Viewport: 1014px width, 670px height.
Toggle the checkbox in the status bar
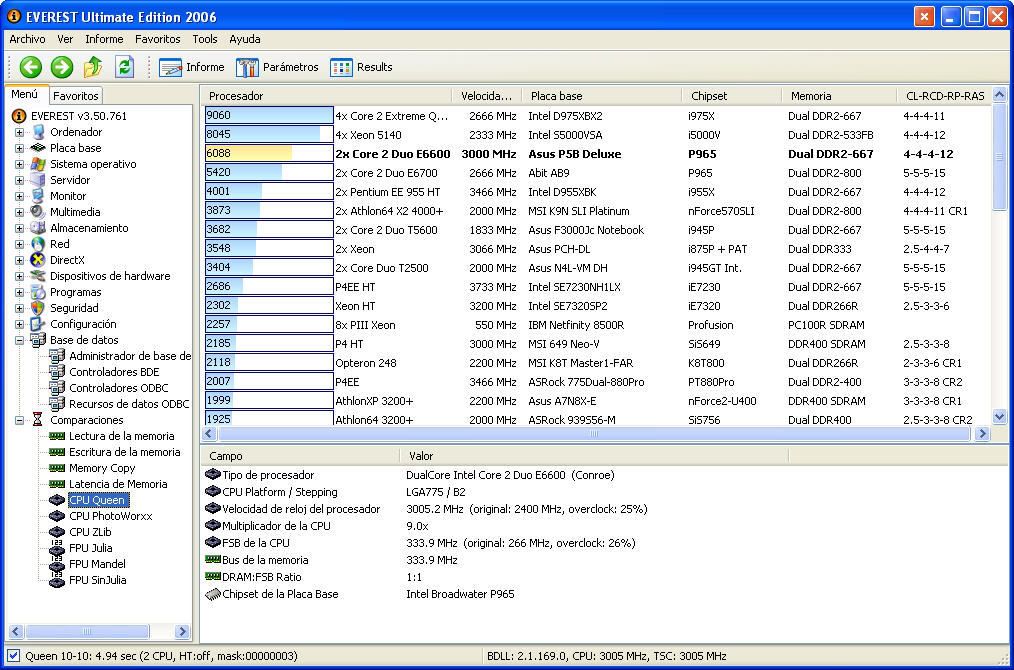point(13,656)
